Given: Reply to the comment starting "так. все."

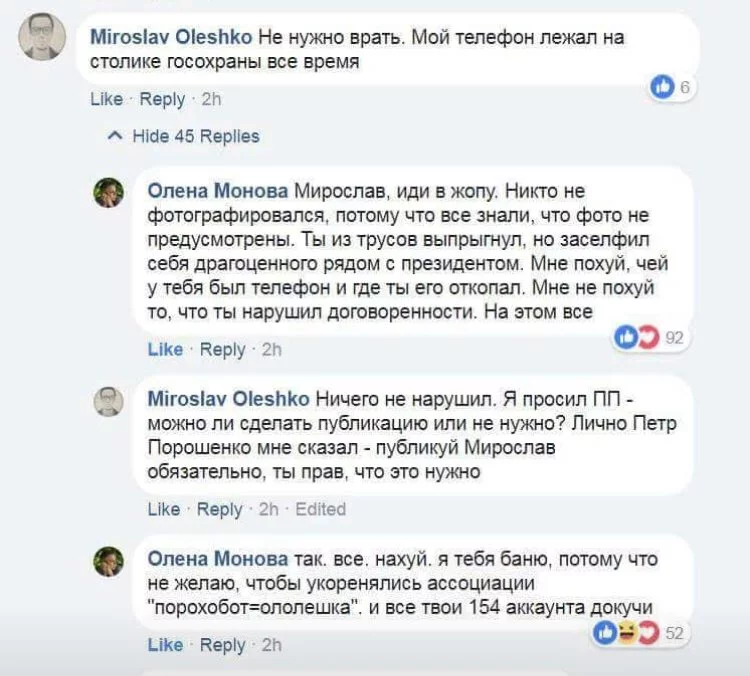Looking at the screenshot, I should (222, 645).
